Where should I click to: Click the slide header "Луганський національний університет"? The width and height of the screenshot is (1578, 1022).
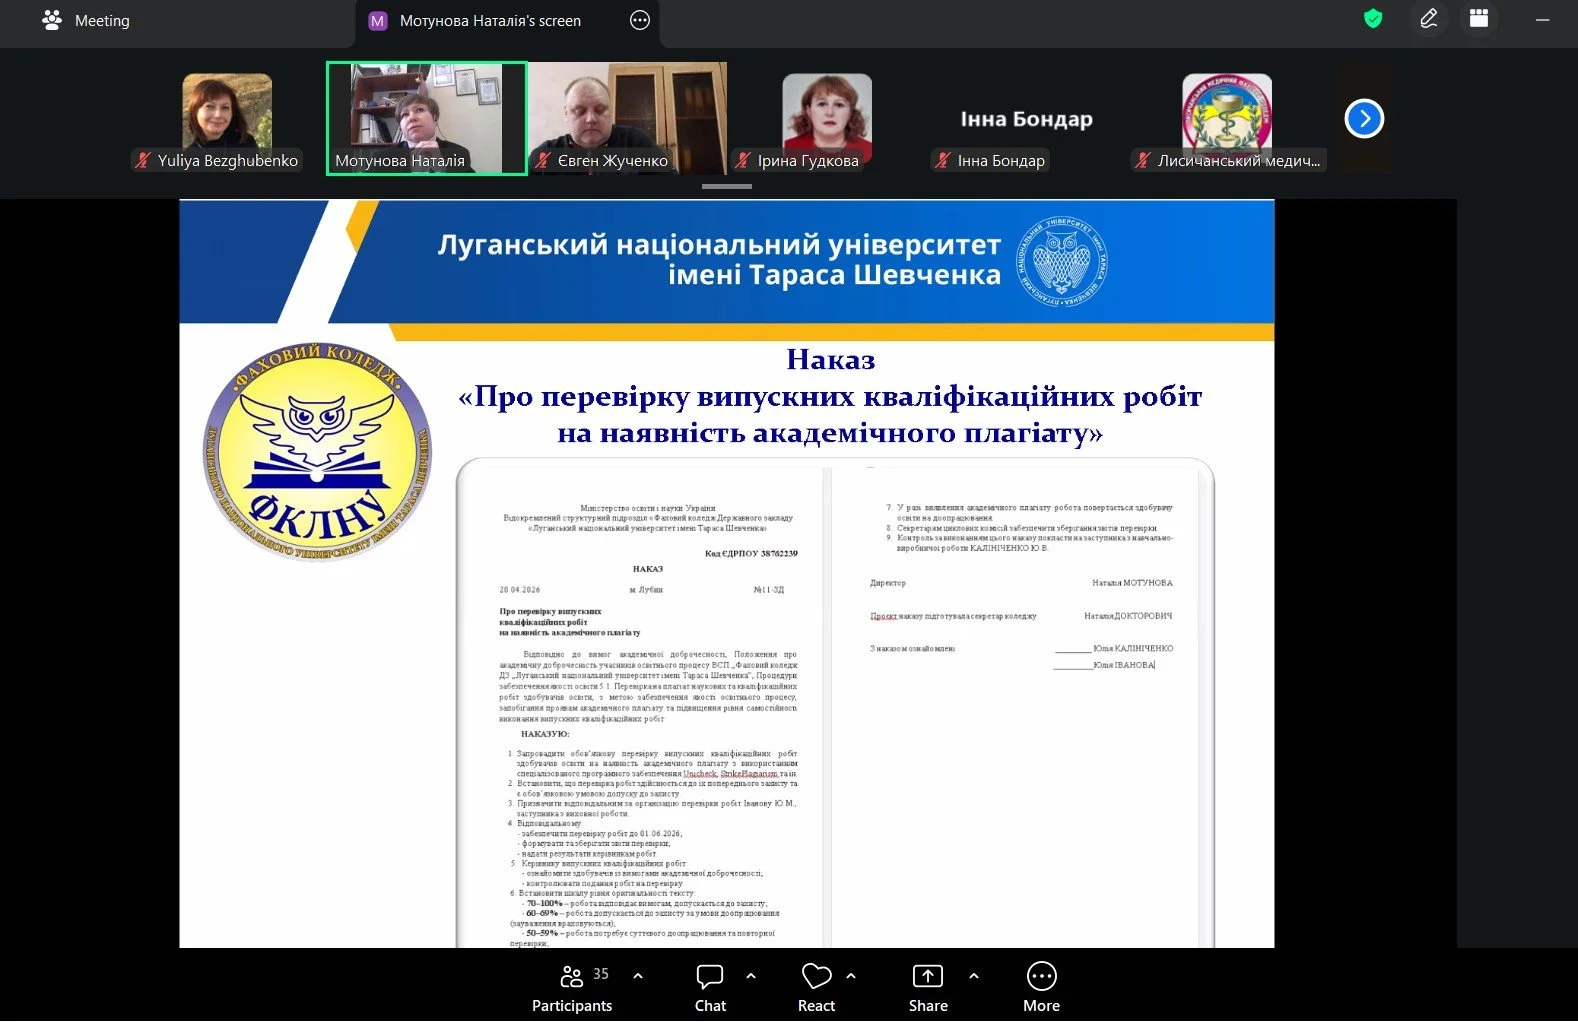[719, 245]
